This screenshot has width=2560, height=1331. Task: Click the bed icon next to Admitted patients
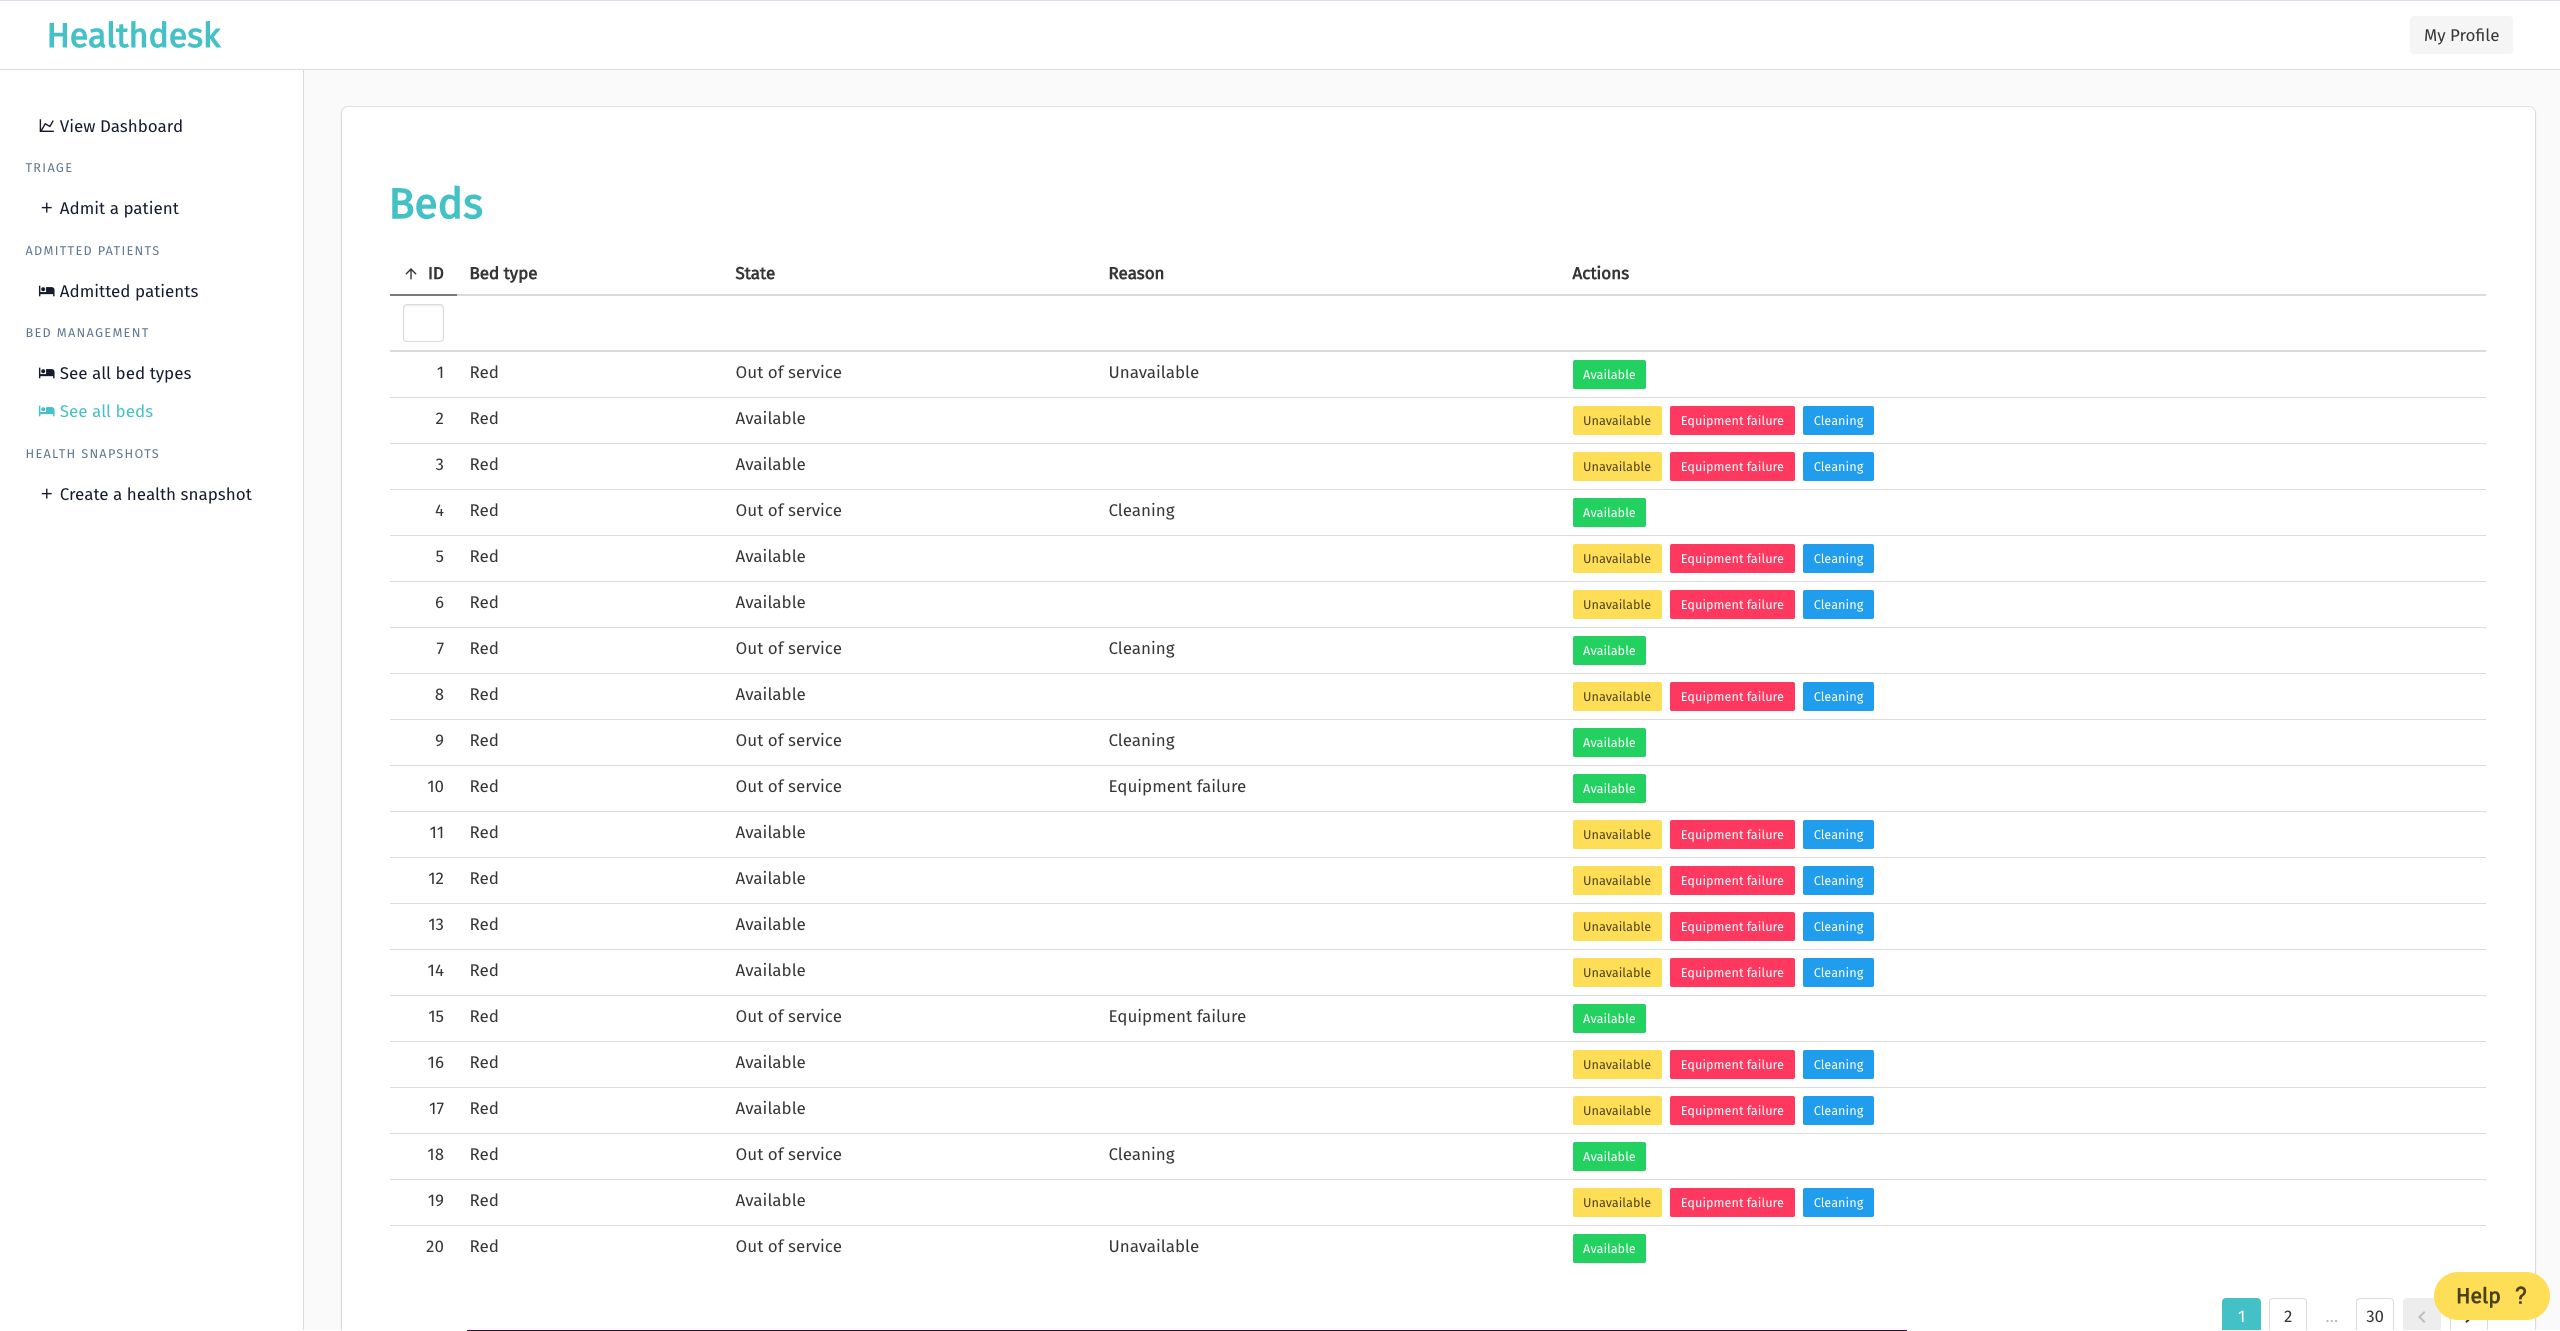tap(46, 291)
